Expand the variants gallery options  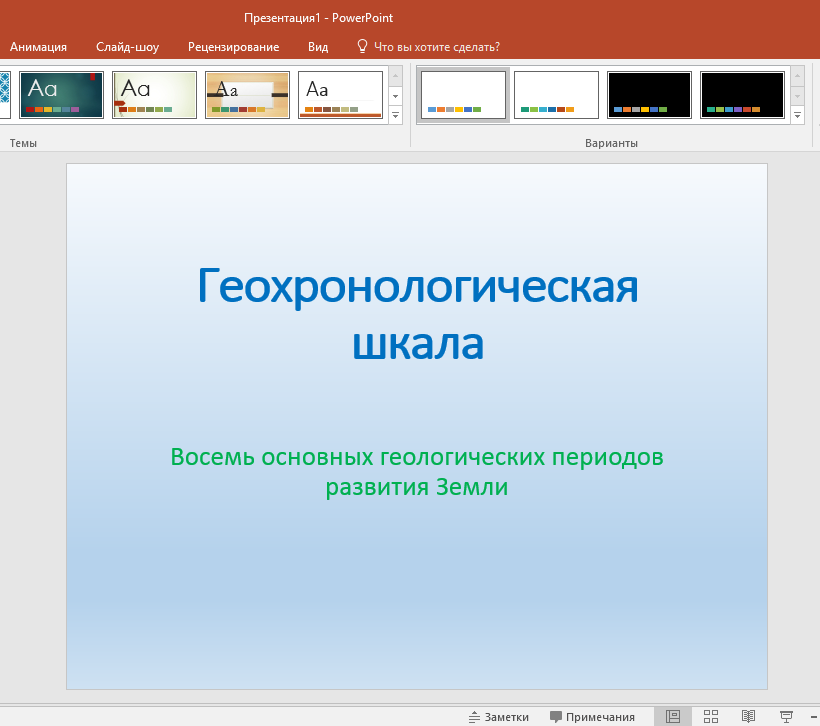click(798, 115)
